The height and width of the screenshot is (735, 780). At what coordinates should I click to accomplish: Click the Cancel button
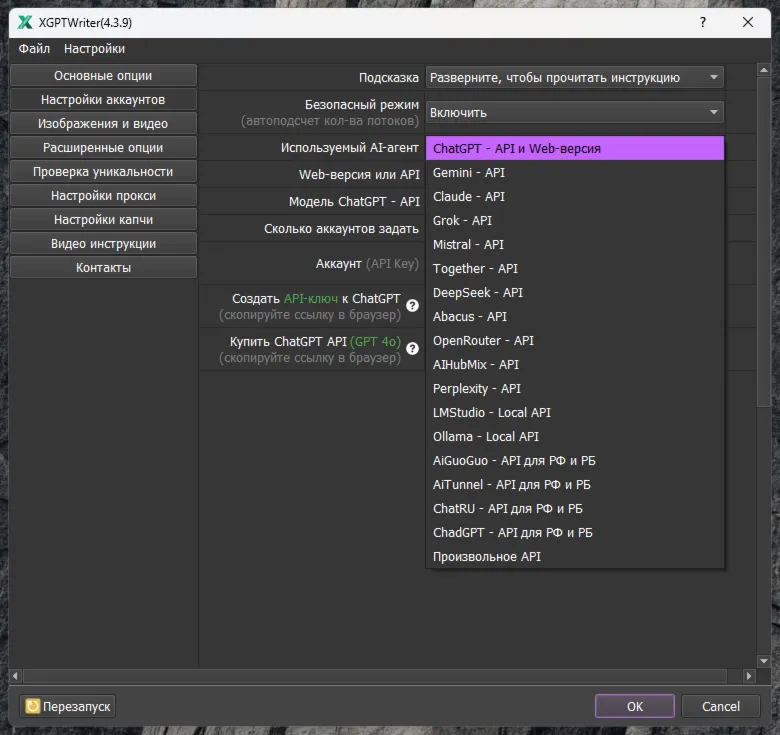pos(720,706)
